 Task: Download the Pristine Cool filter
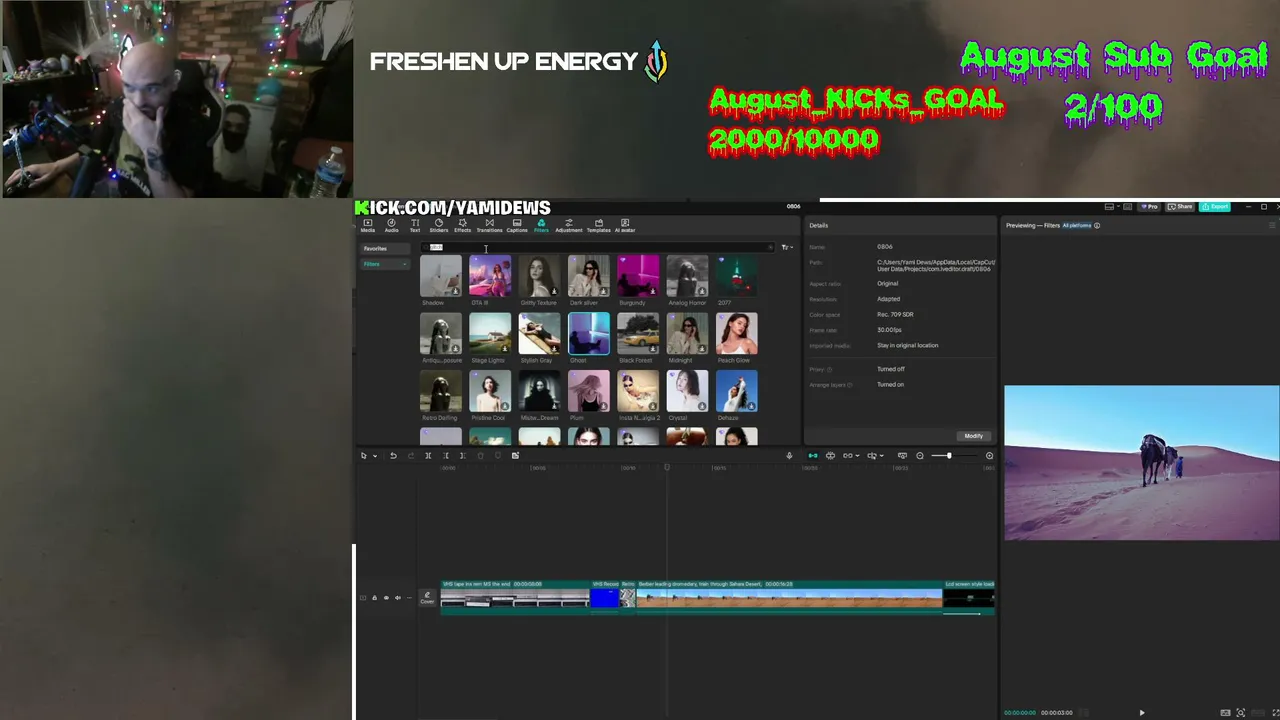click(x=505, y=407)
